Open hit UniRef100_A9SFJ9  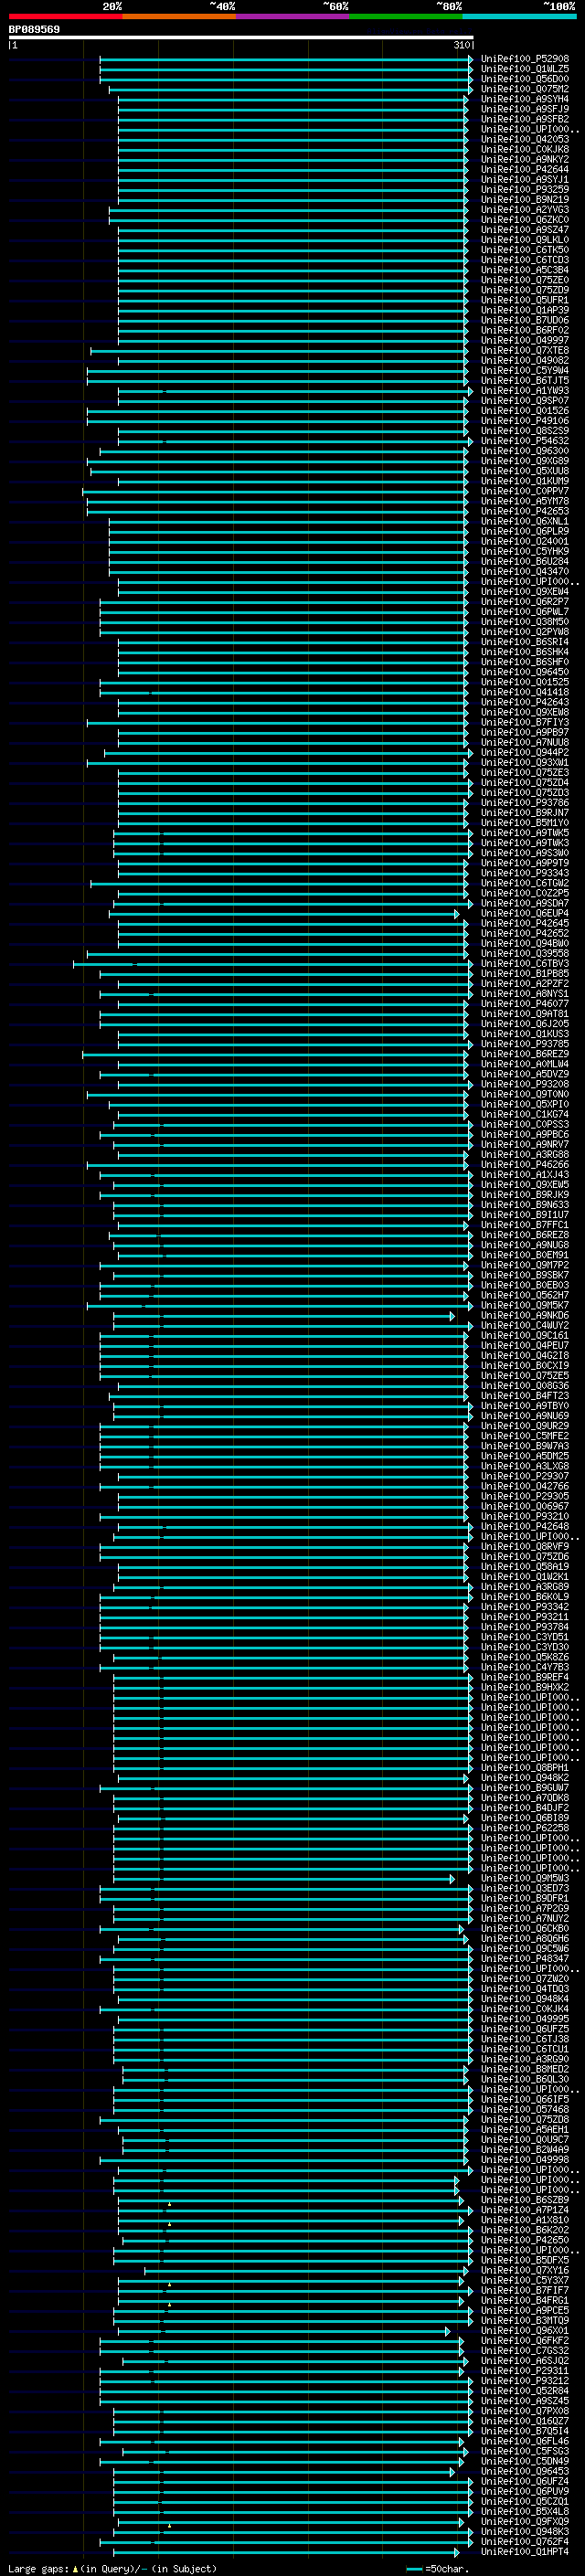click(525, 109)
